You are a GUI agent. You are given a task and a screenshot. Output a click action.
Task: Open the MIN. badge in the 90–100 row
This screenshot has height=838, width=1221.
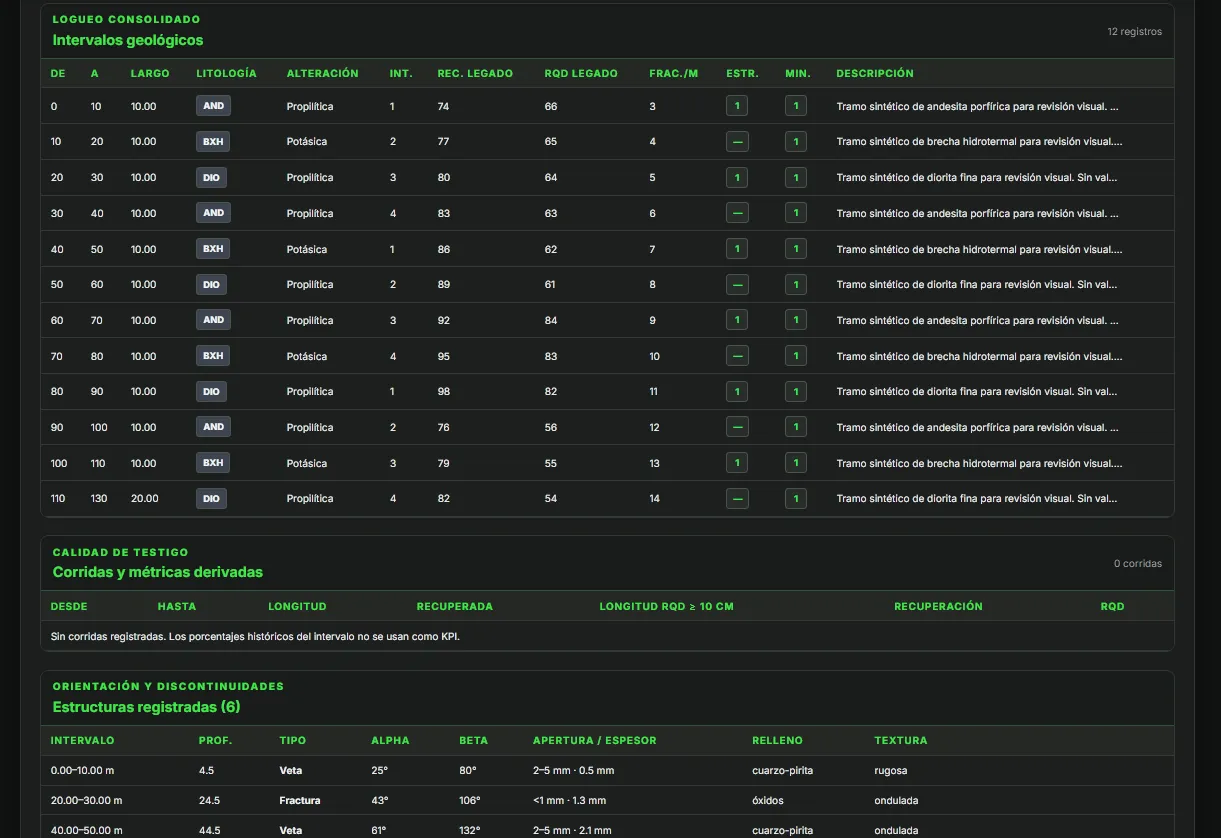796,428
